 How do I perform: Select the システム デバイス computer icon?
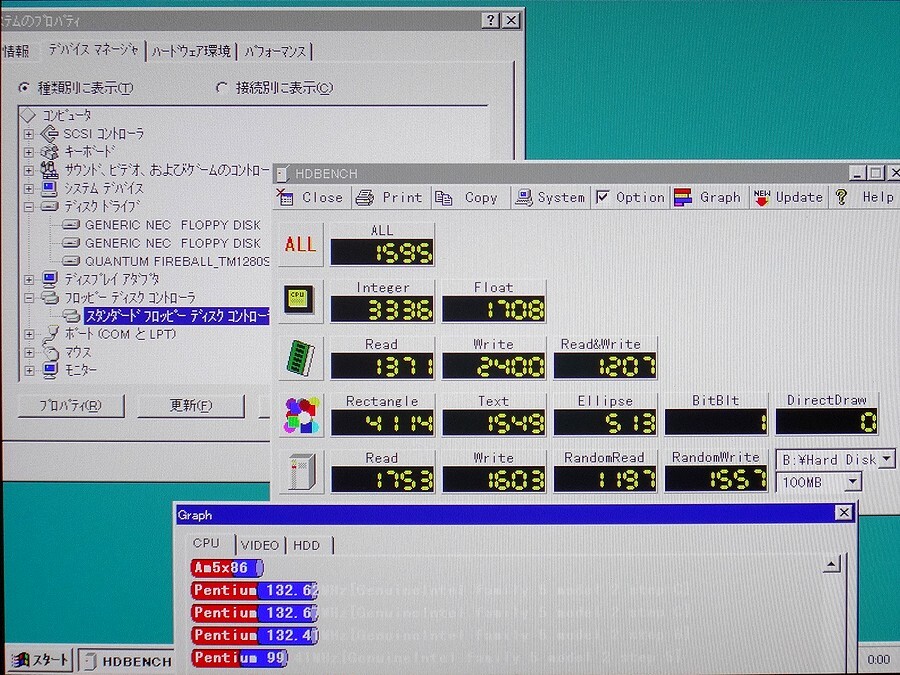point(49,188)
